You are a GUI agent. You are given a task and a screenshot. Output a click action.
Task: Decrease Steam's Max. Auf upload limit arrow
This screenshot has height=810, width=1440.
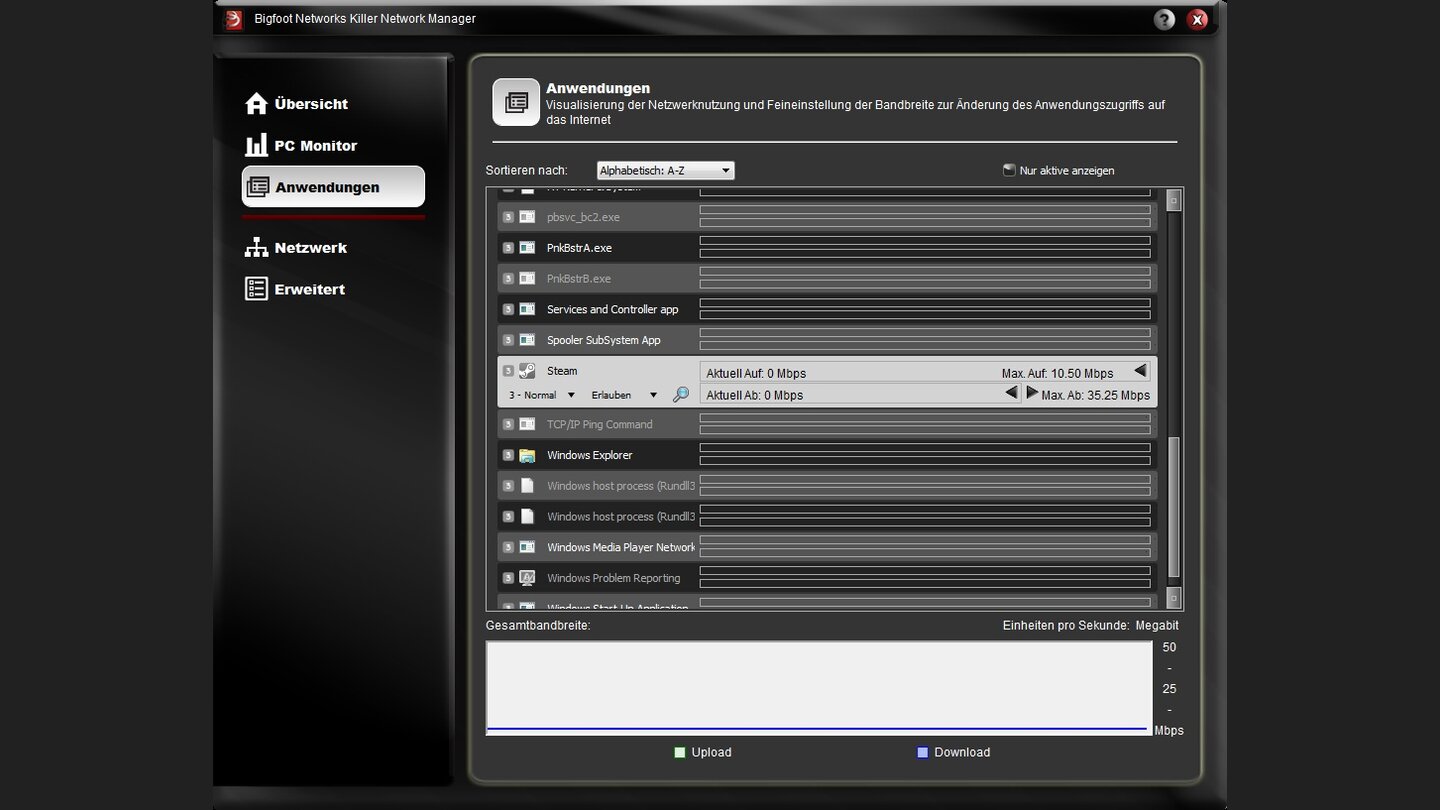1140,371
